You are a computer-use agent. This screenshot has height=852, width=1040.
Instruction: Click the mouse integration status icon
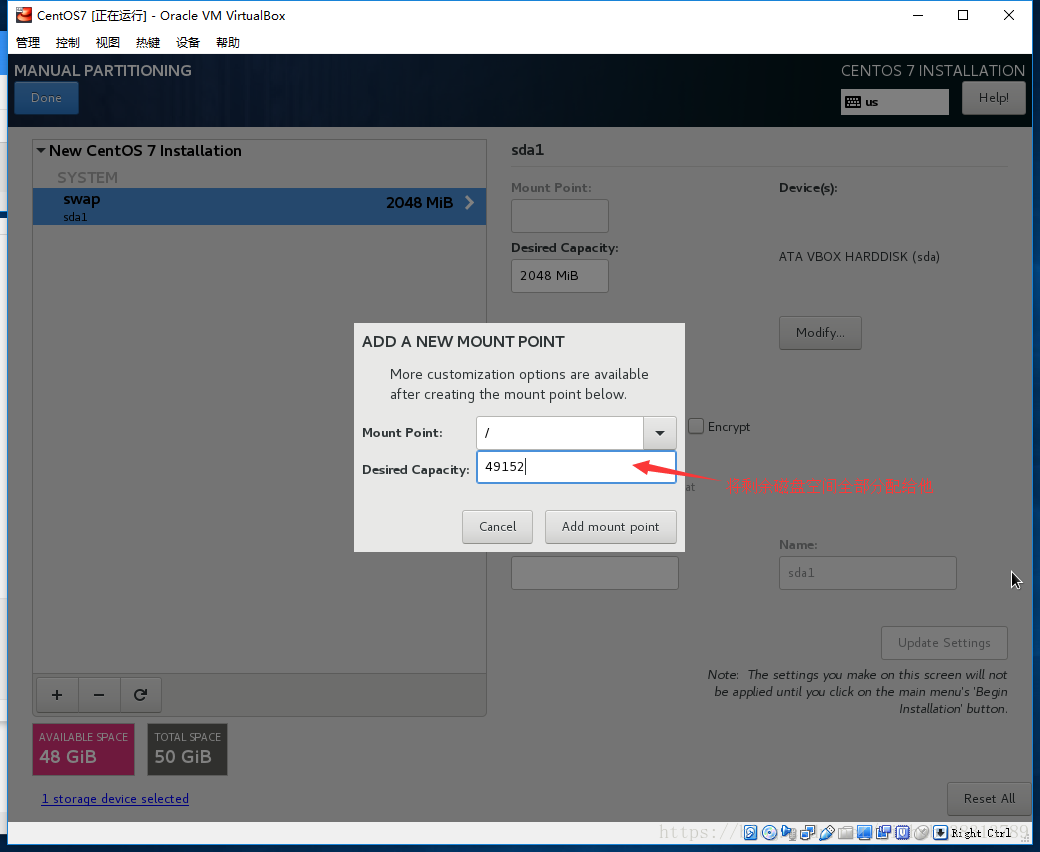(921, 833)
